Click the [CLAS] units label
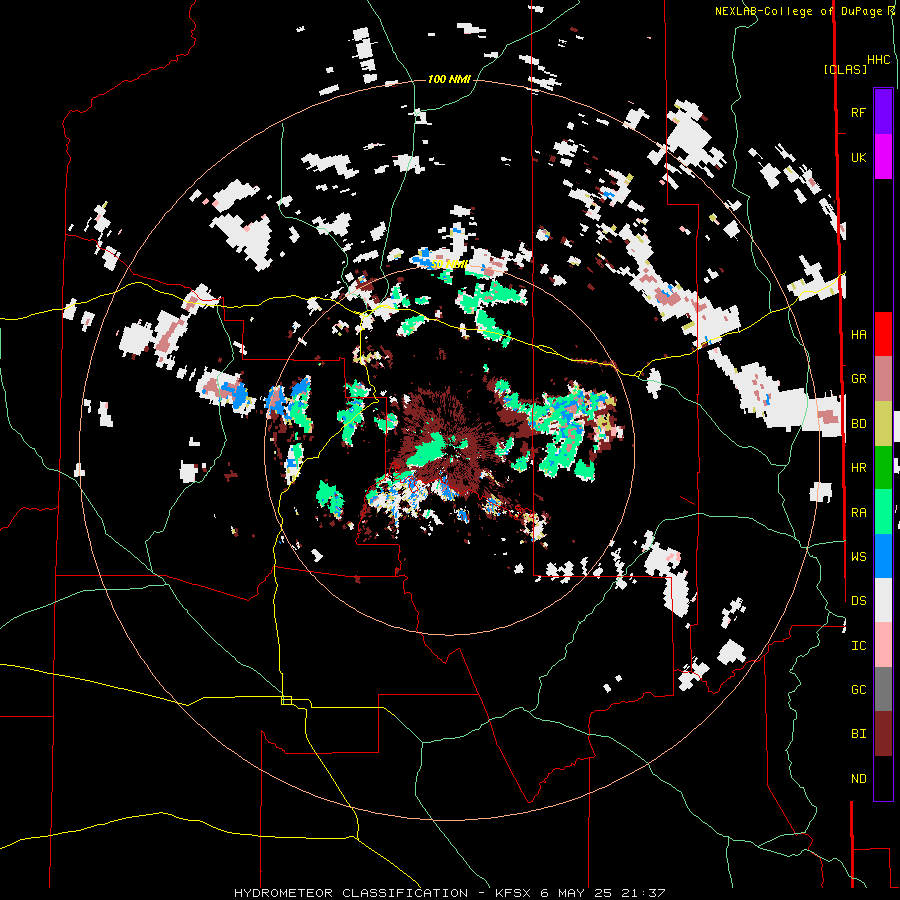 (x=845, y=69)
